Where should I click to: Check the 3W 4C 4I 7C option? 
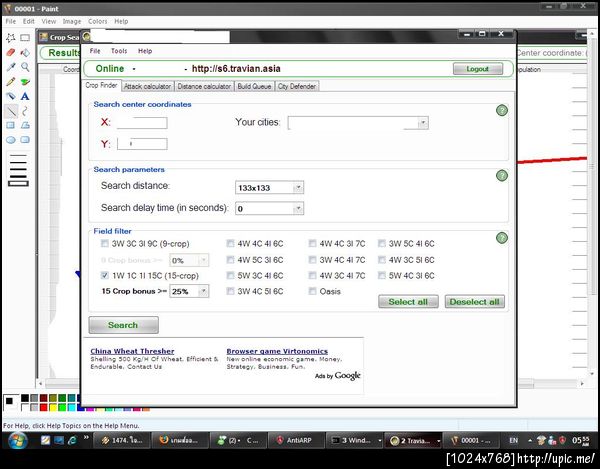coord(312,260)
